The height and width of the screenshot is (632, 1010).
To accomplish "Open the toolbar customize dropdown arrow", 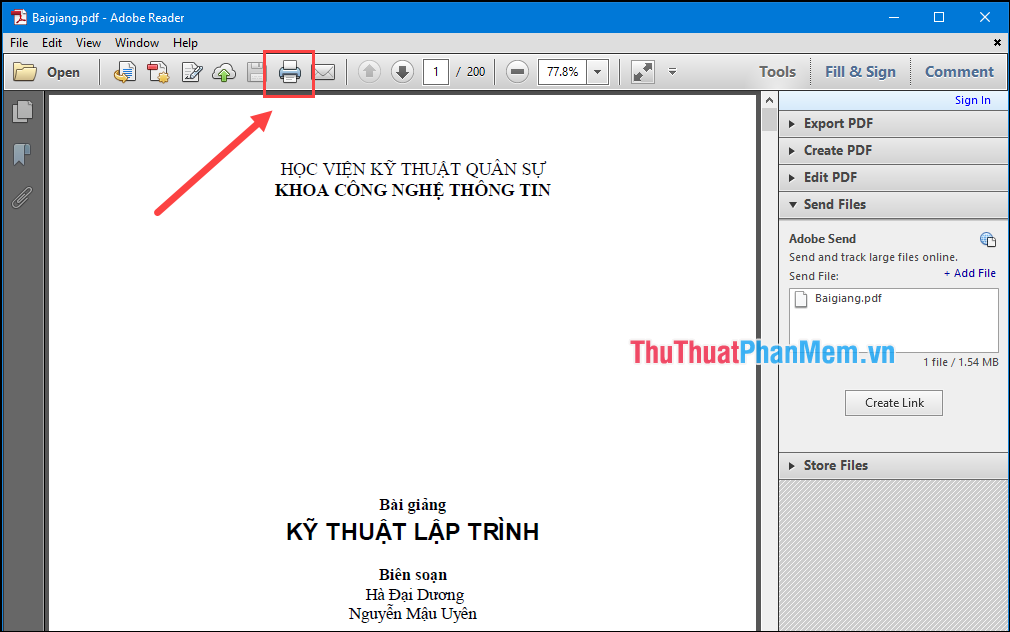I will click(672, 72).
